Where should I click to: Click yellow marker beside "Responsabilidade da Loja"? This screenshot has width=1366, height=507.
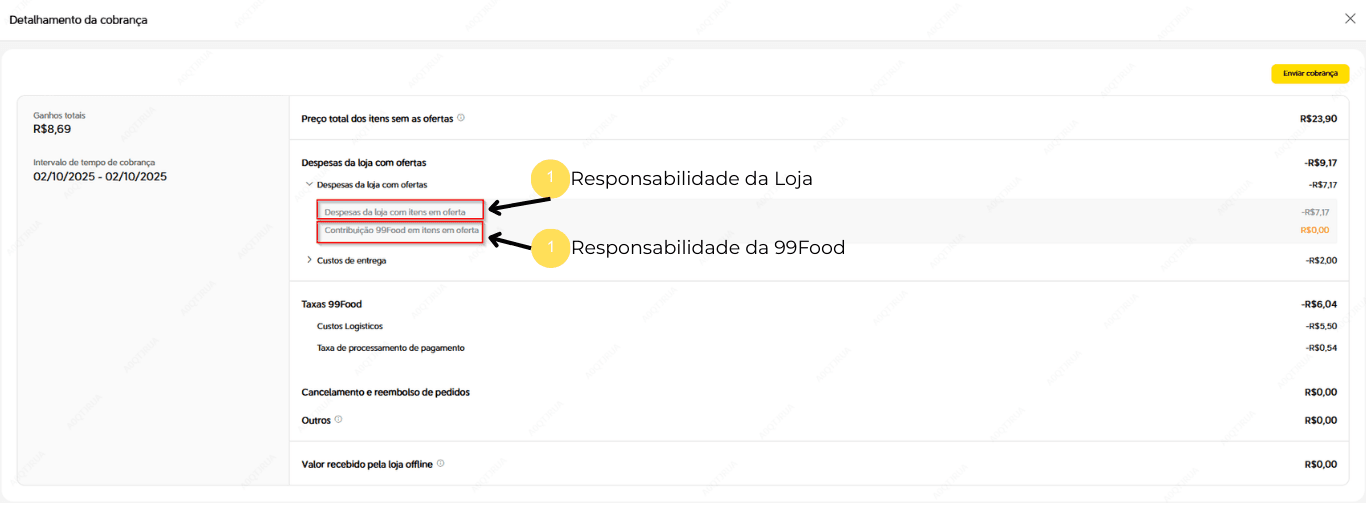(550, 180)
